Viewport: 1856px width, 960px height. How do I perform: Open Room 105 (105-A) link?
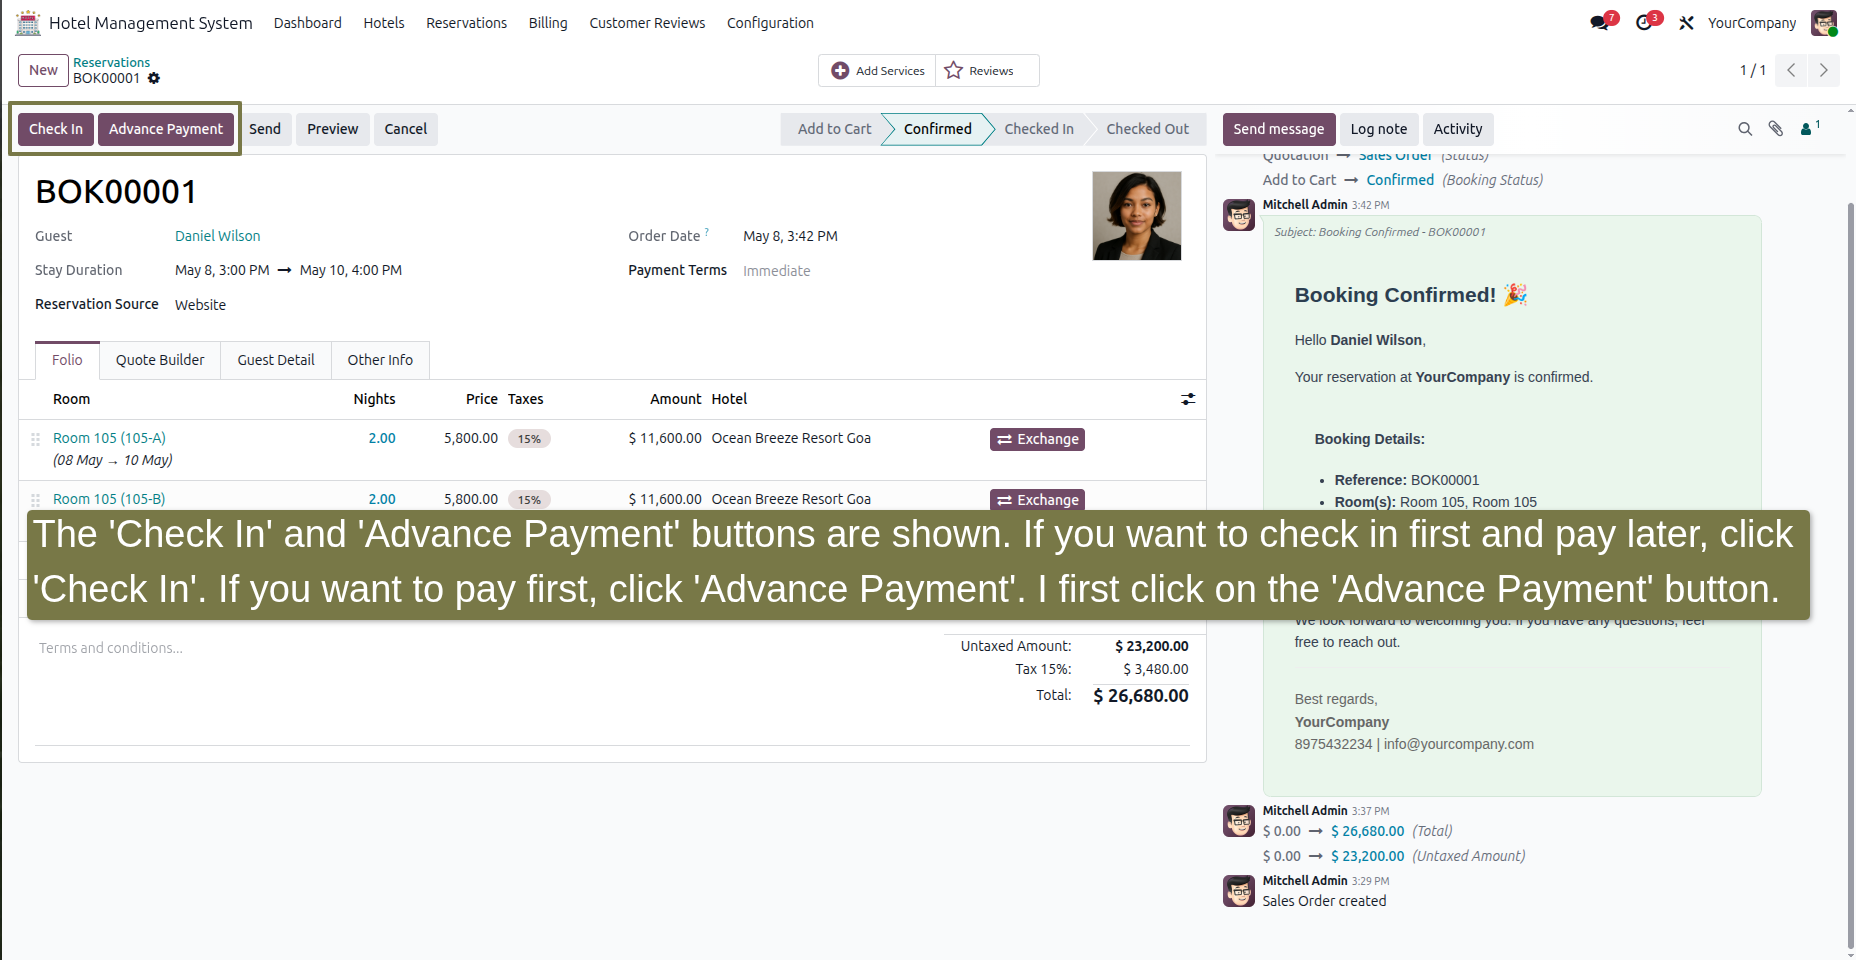[x=110, y=438]
